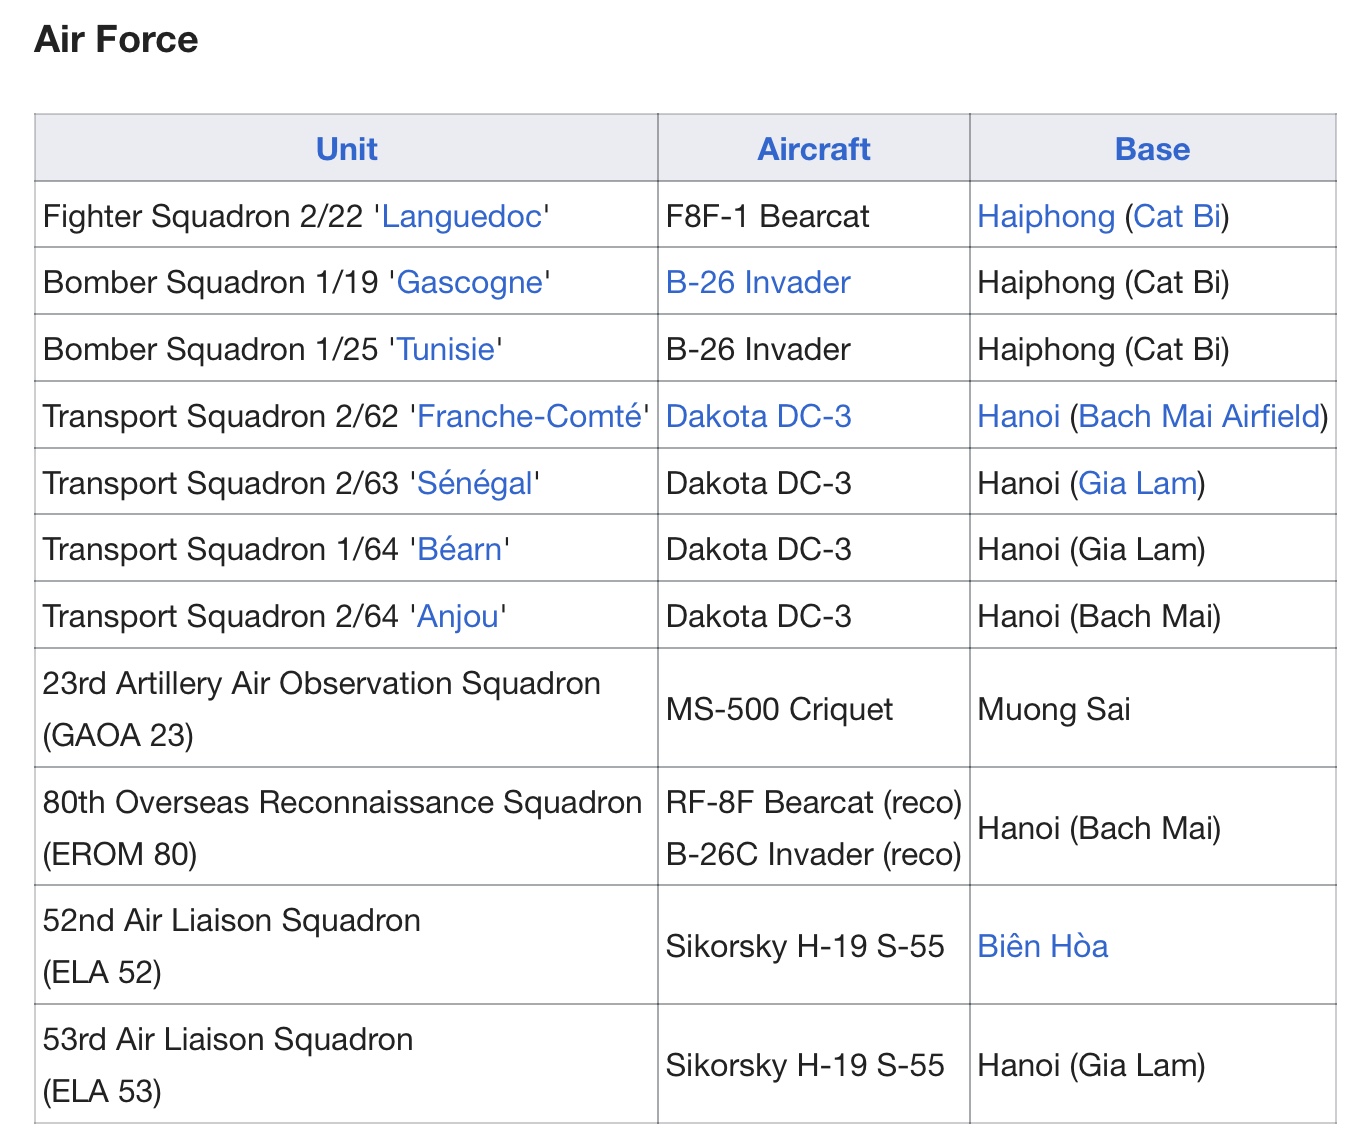Open the Tunisie link
The width and height of the screenshot is (1360, 1137).
[446, 349]
